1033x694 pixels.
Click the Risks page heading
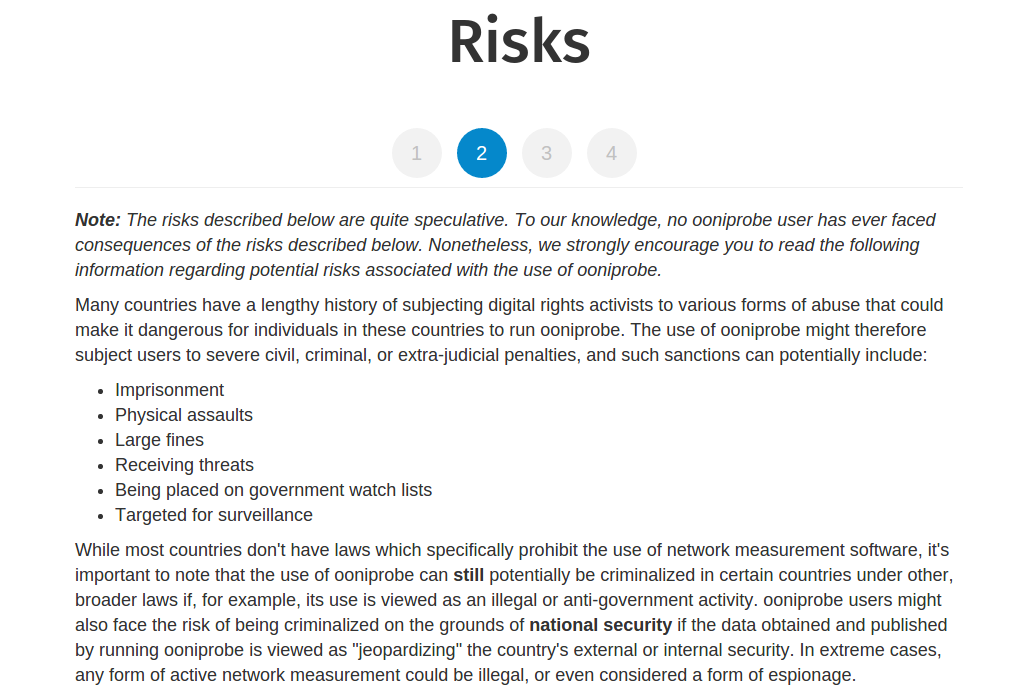coord(518,41)
